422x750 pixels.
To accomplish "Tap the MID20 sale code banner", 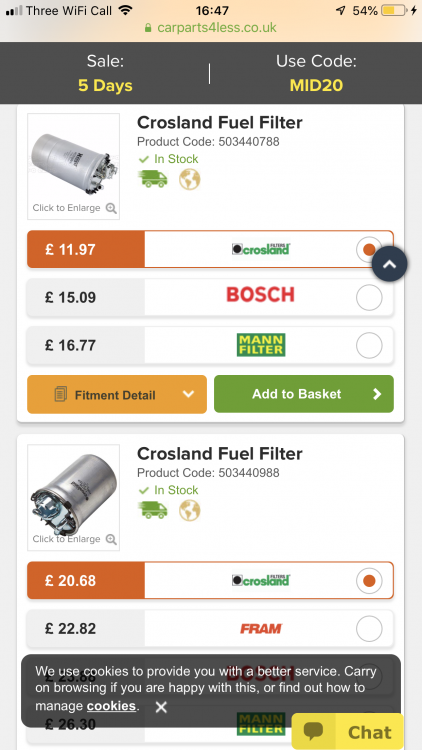I will pos(316,73).
